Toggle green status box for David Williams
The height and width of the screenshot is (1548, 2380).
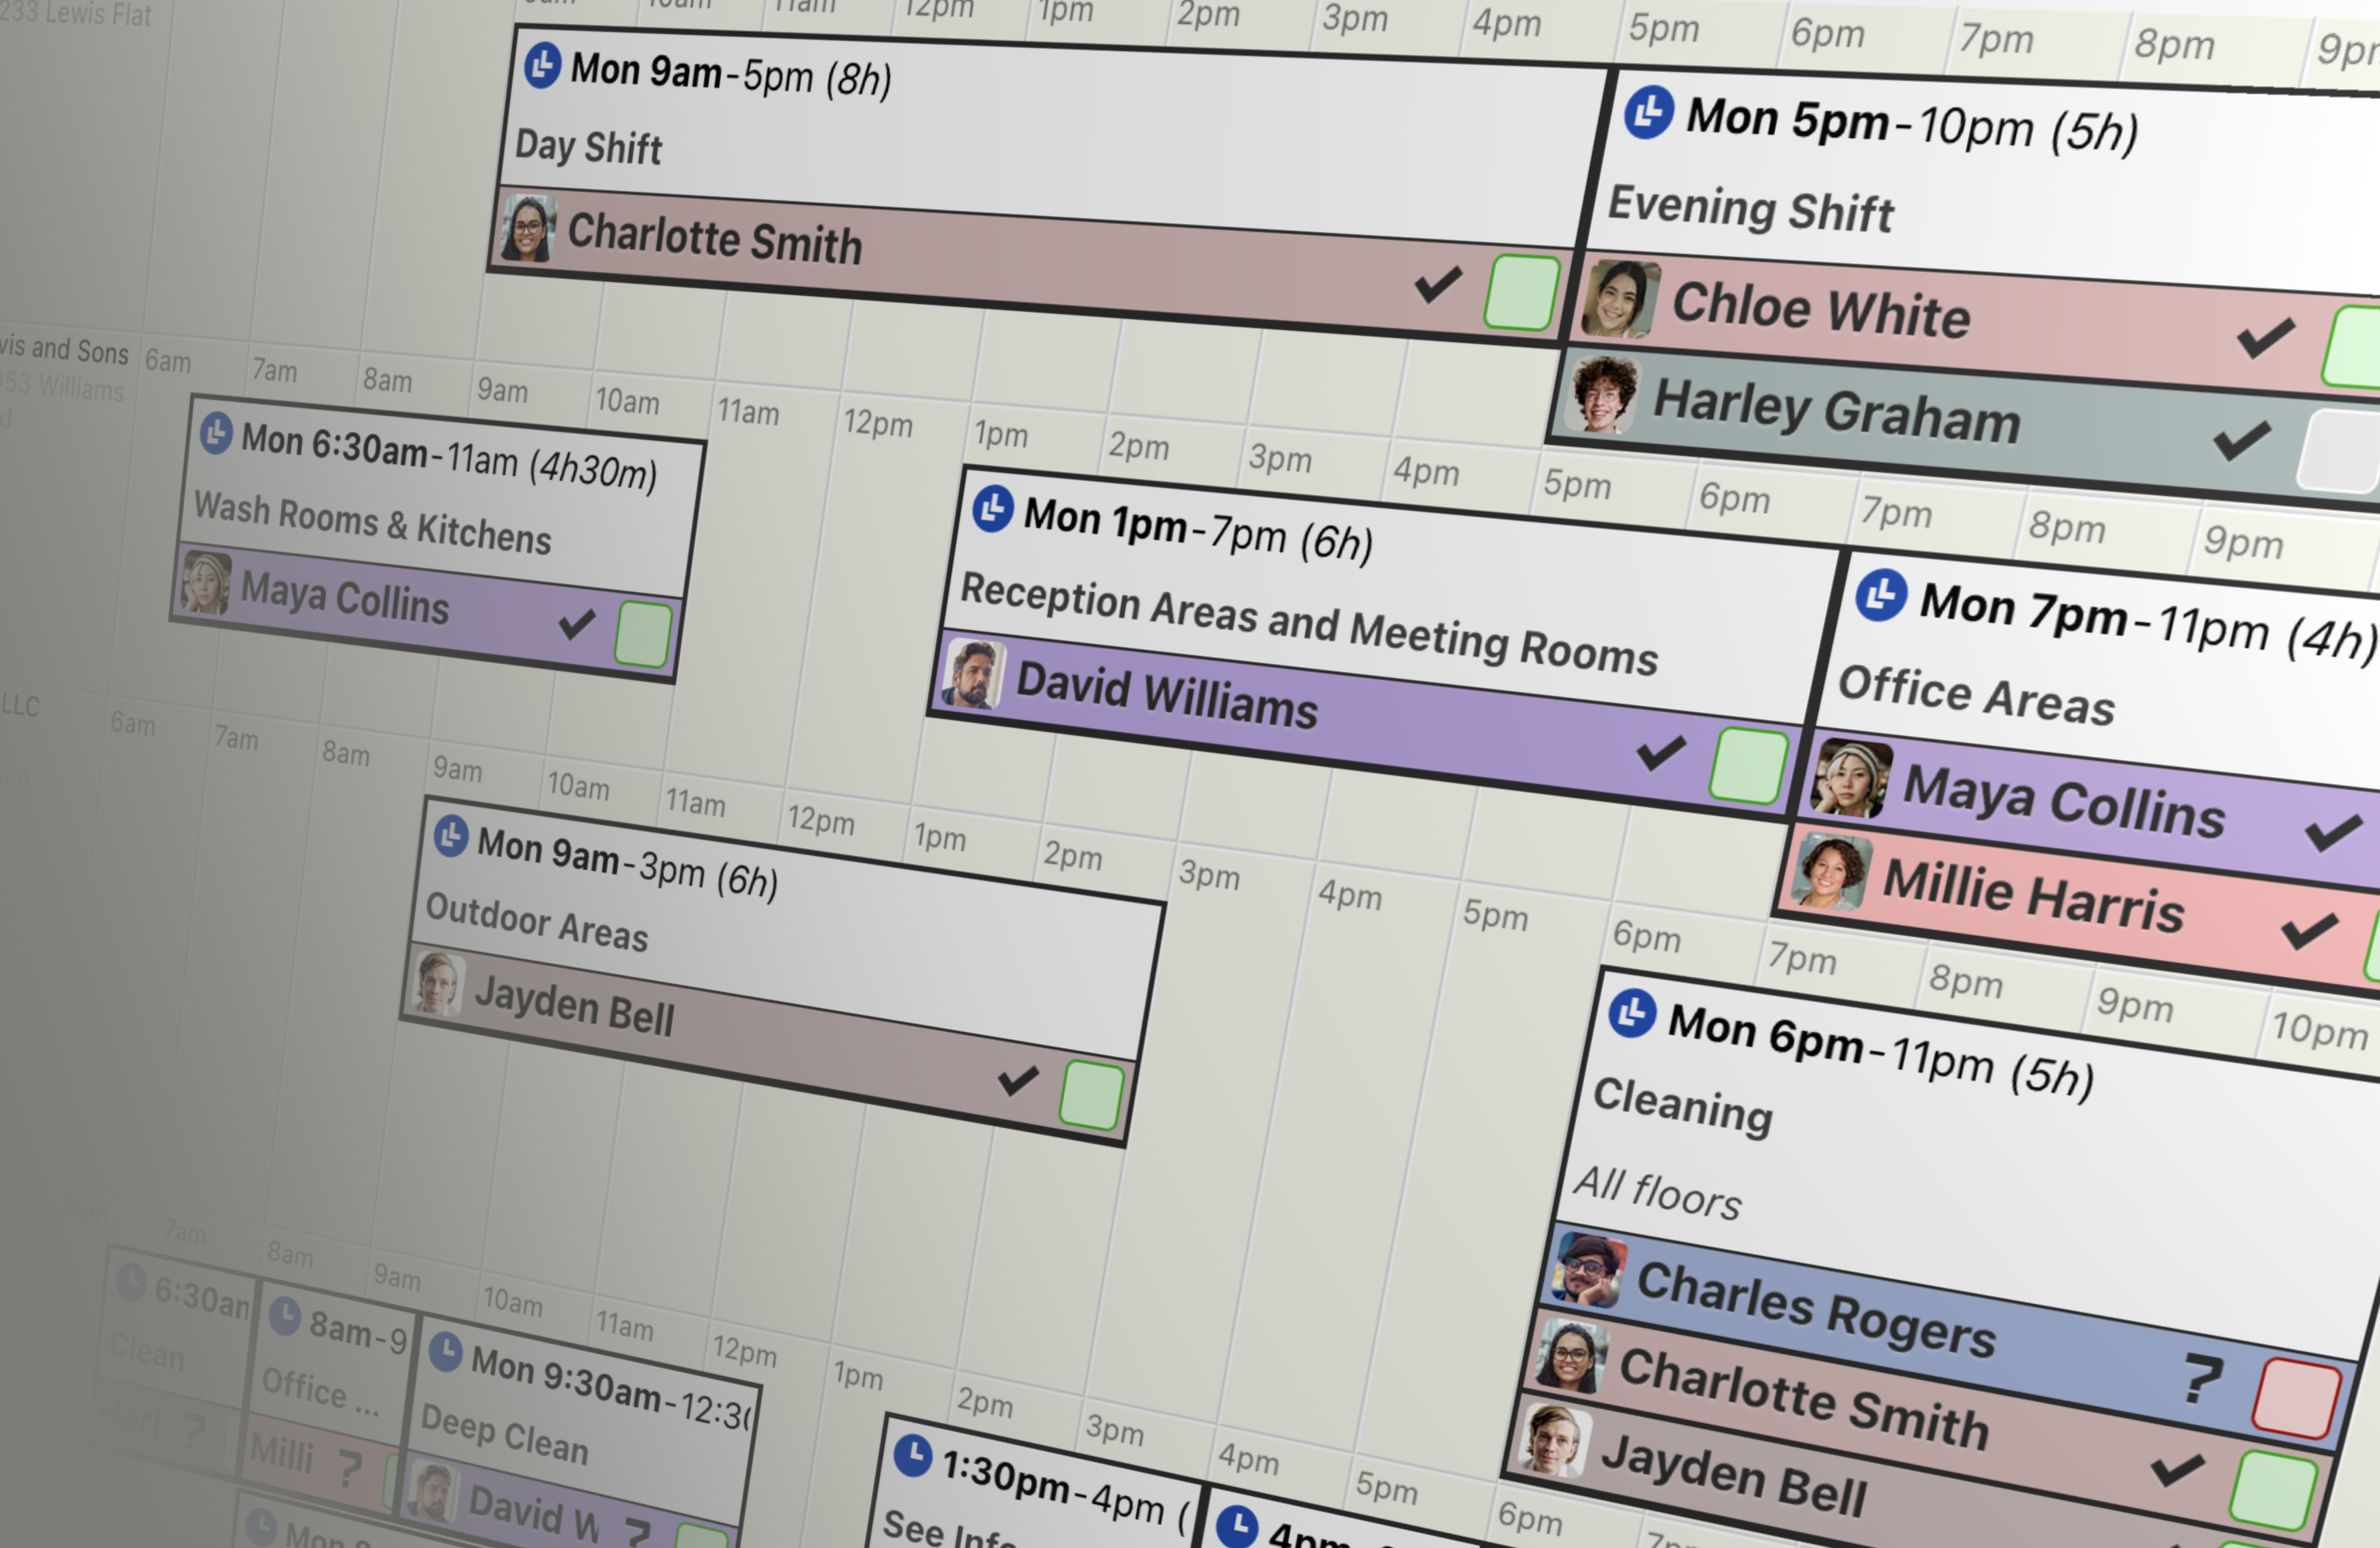[1749, 765]
